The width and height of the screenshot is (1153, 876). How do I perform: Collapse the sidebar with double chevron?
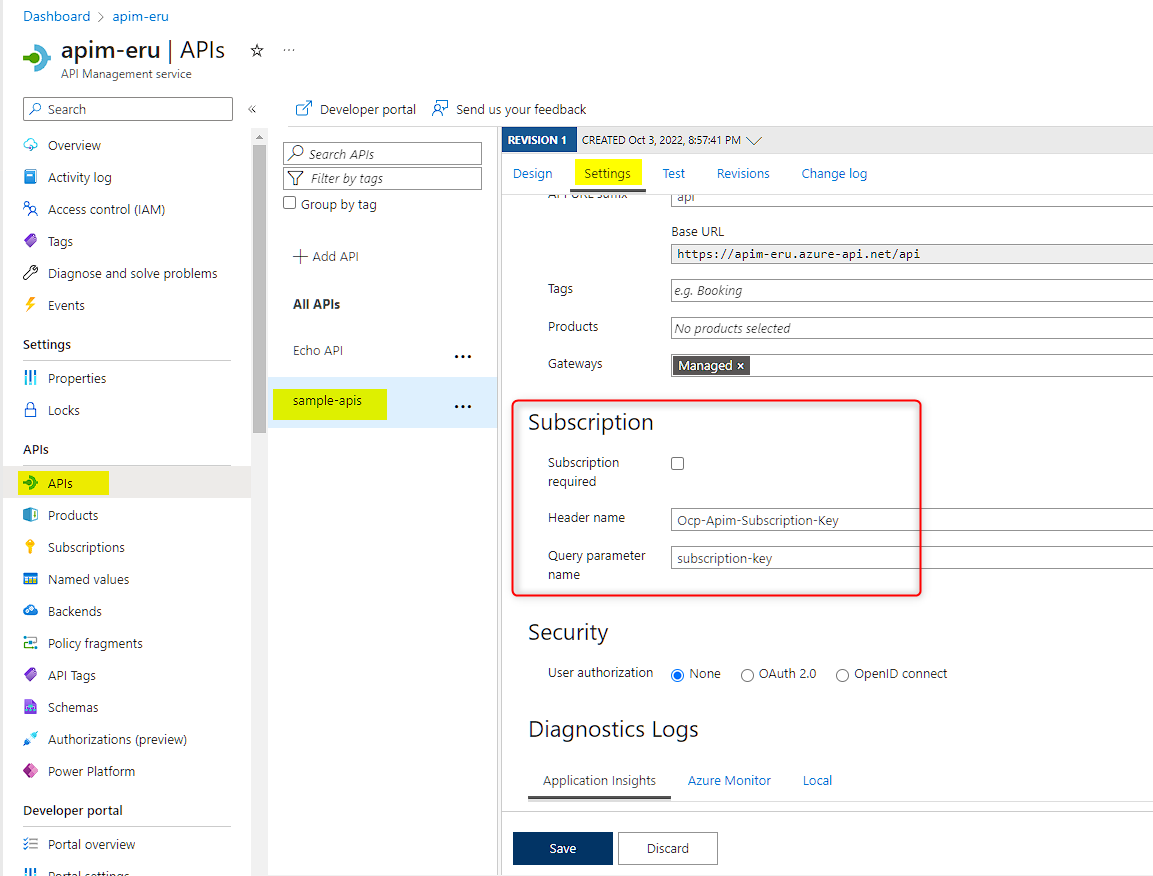coord(252,109)
